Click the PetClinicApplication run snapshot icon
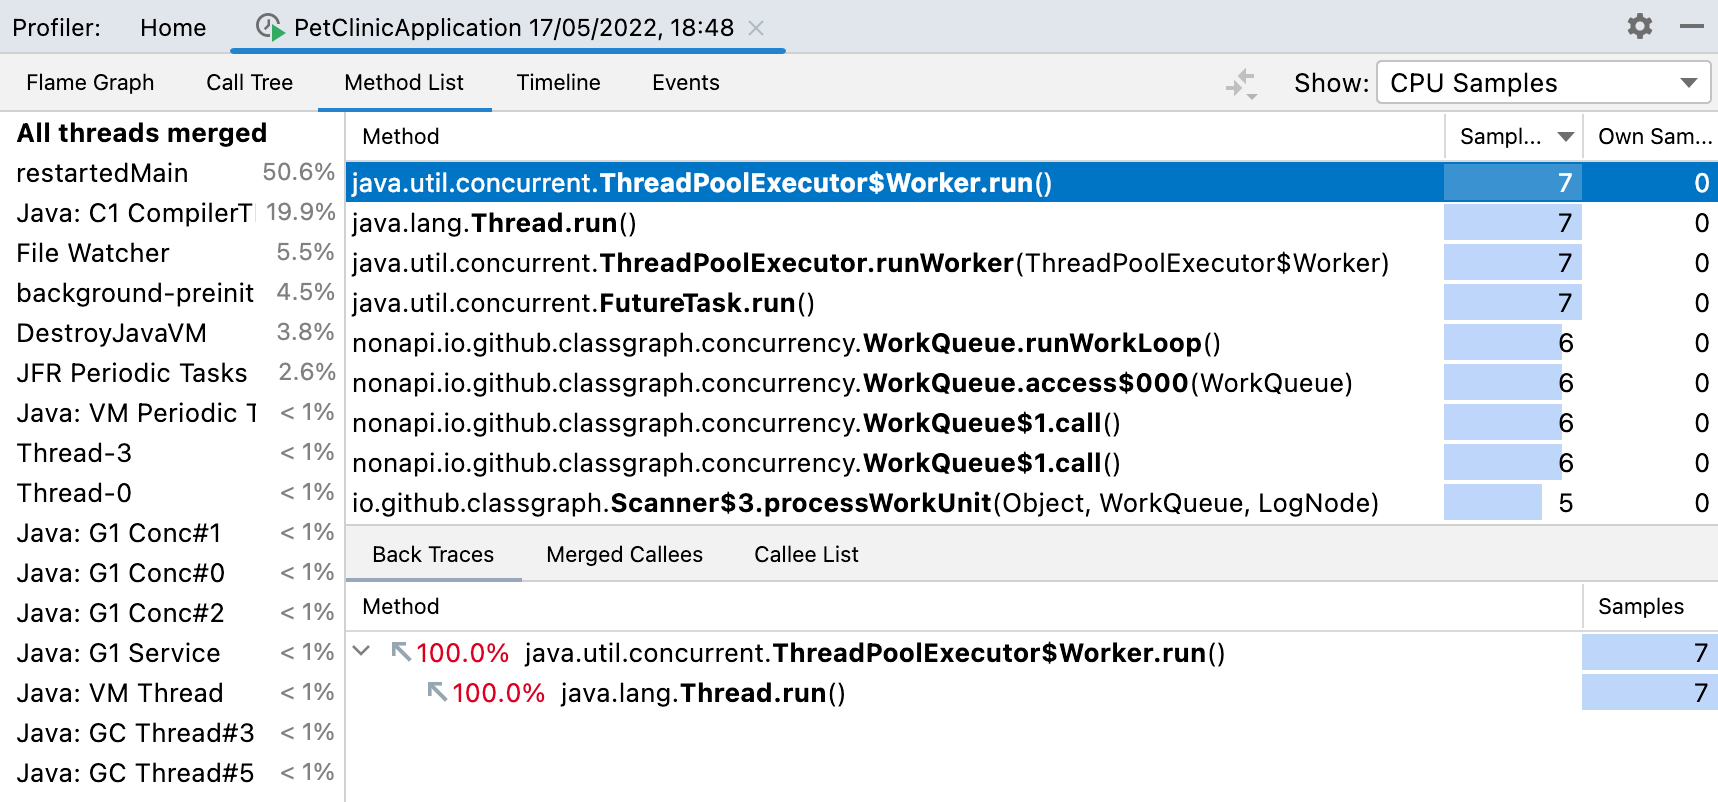Screen dimensions: 1718x802 point(269,27)
